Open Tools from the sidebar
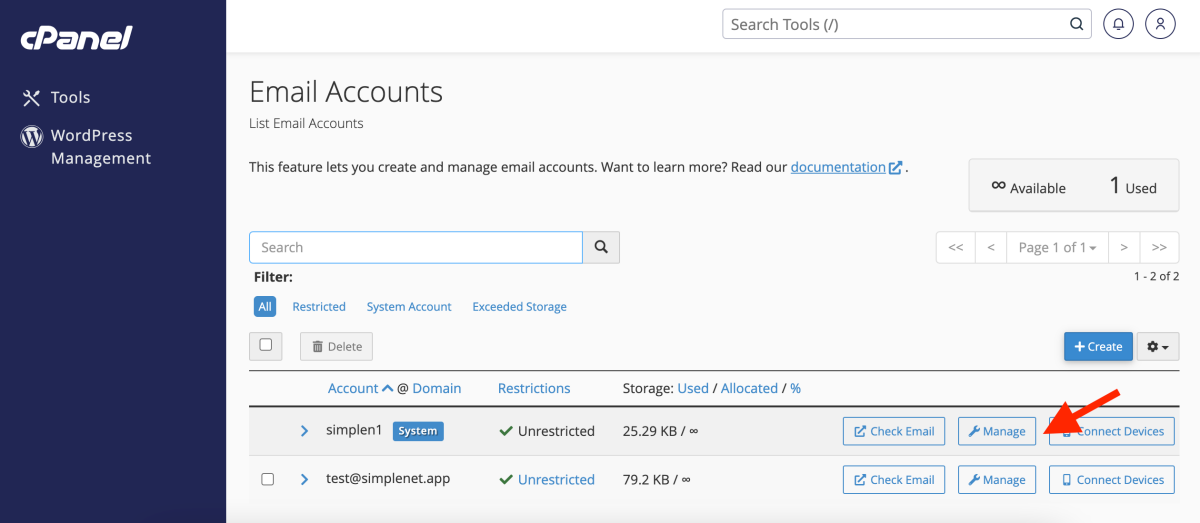The height and width of the screenshot is (523, 1200). pos(70,97)
